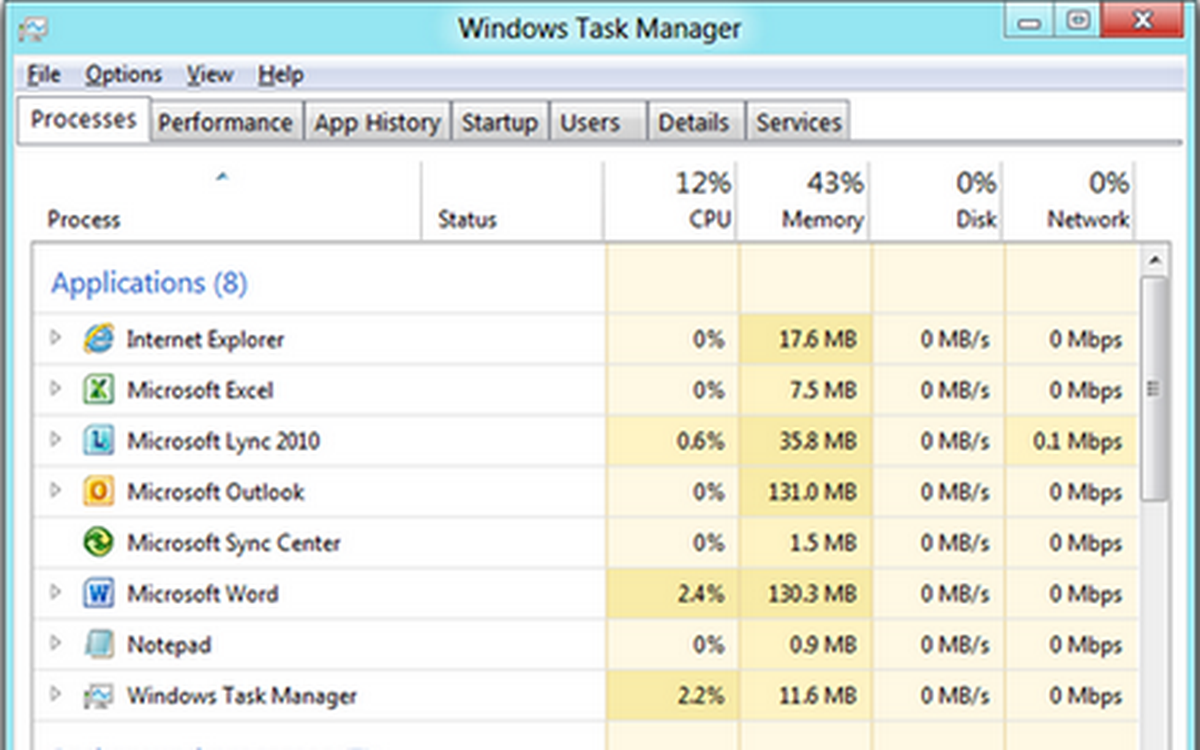The width and height of the screenshot is (1200, 750).
Task: Open the Options menu
Action: point(123,75)
